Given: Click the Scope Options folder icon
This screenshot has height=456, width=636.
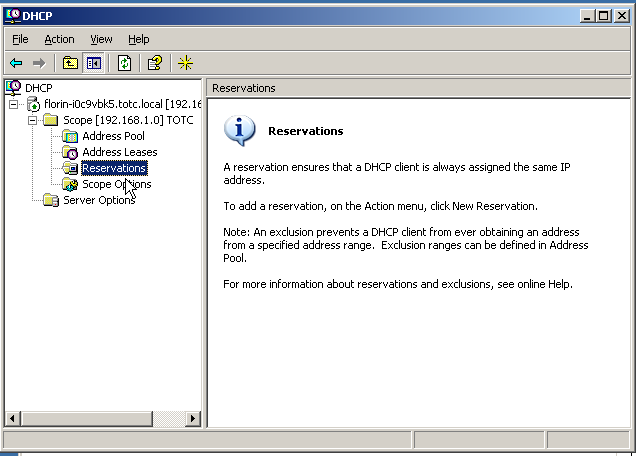Looking at the screenshot, I should click(70, 184).
